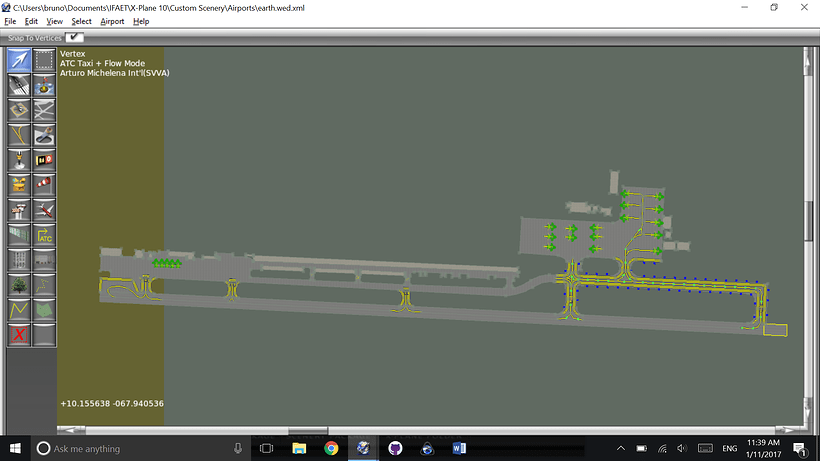The image size is (820, 461).
Task: Click the ramp start arrows on west apron
Action: coord(166,263)
